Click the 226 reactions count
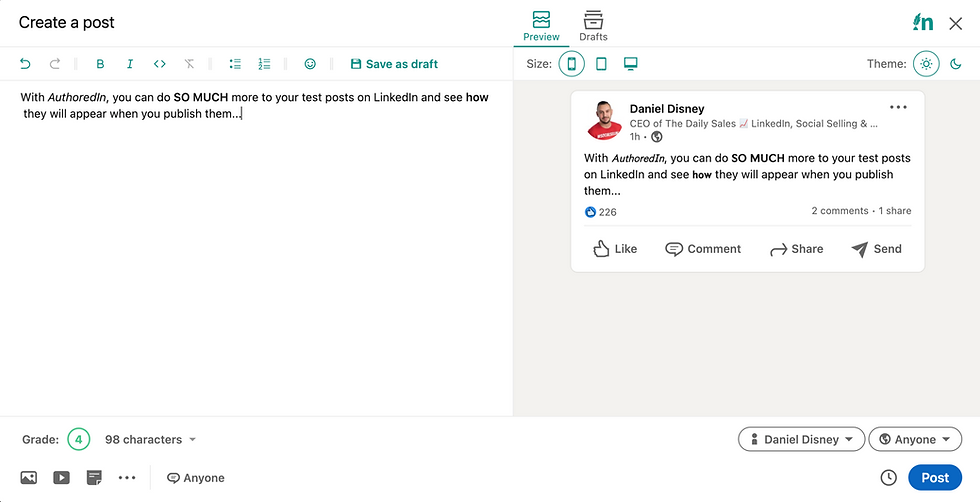The width and height of the screenshot is (980, 502). click(x=601, y=212)
